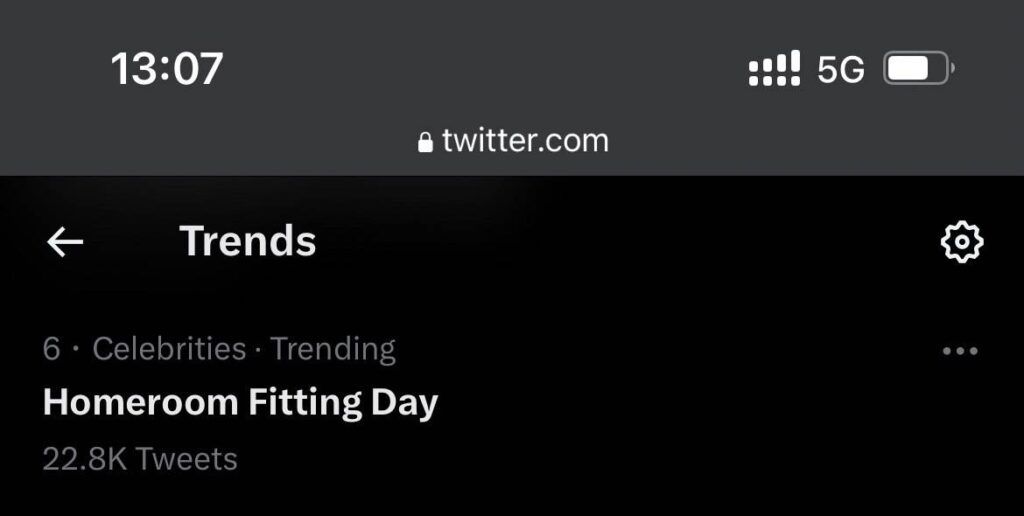Tap the 13:07 clock in status bar
This screenshot has width=1024, height=516.
point(166,69)
